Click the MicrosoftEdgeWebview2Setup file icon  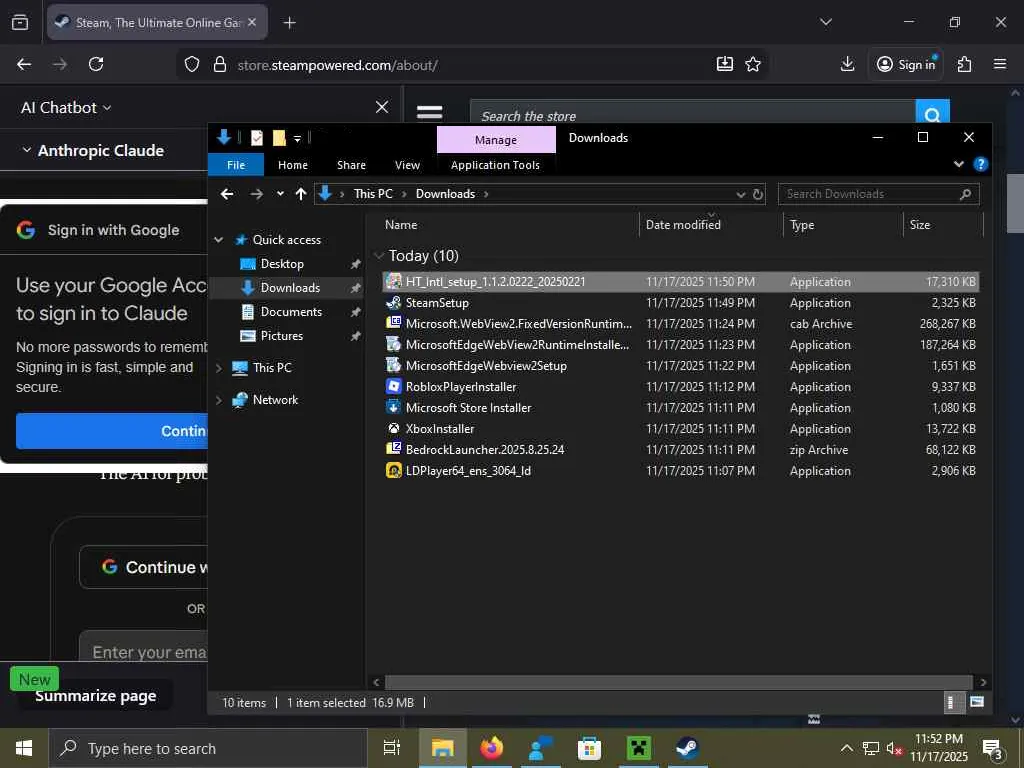(394, 366)
